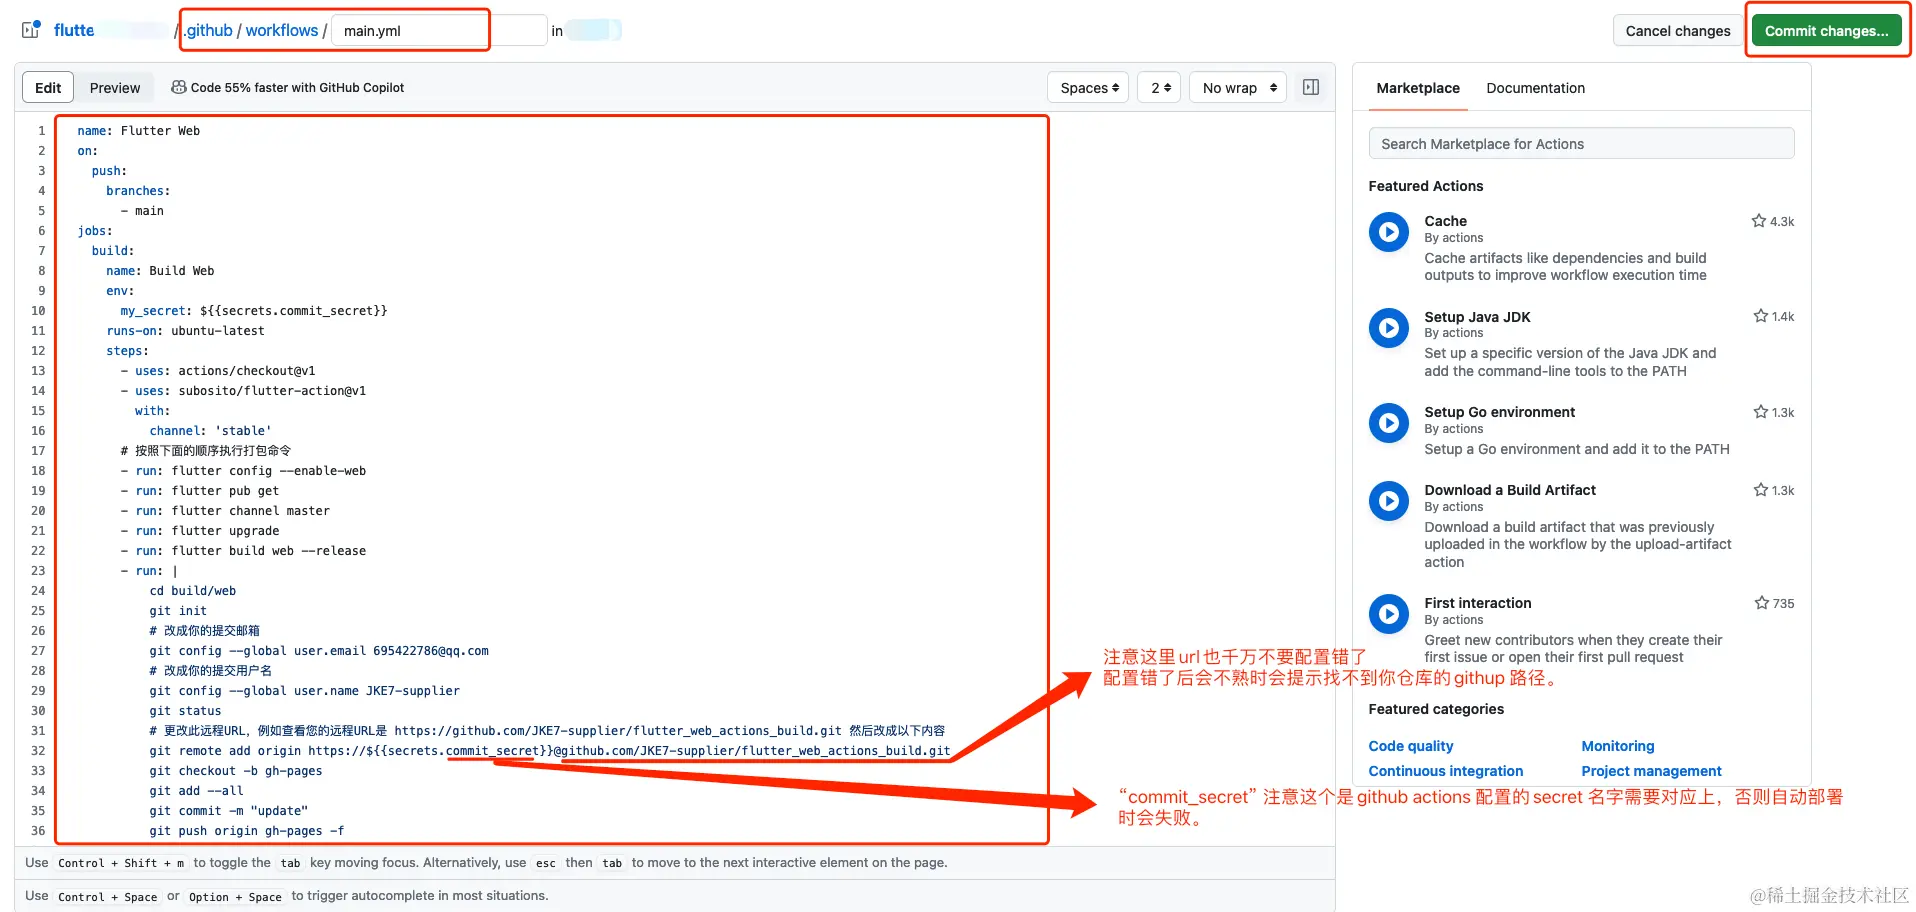Open the Documentation tab
This screenshot has width=1916, height=912.
click(x=1535, y=88)
